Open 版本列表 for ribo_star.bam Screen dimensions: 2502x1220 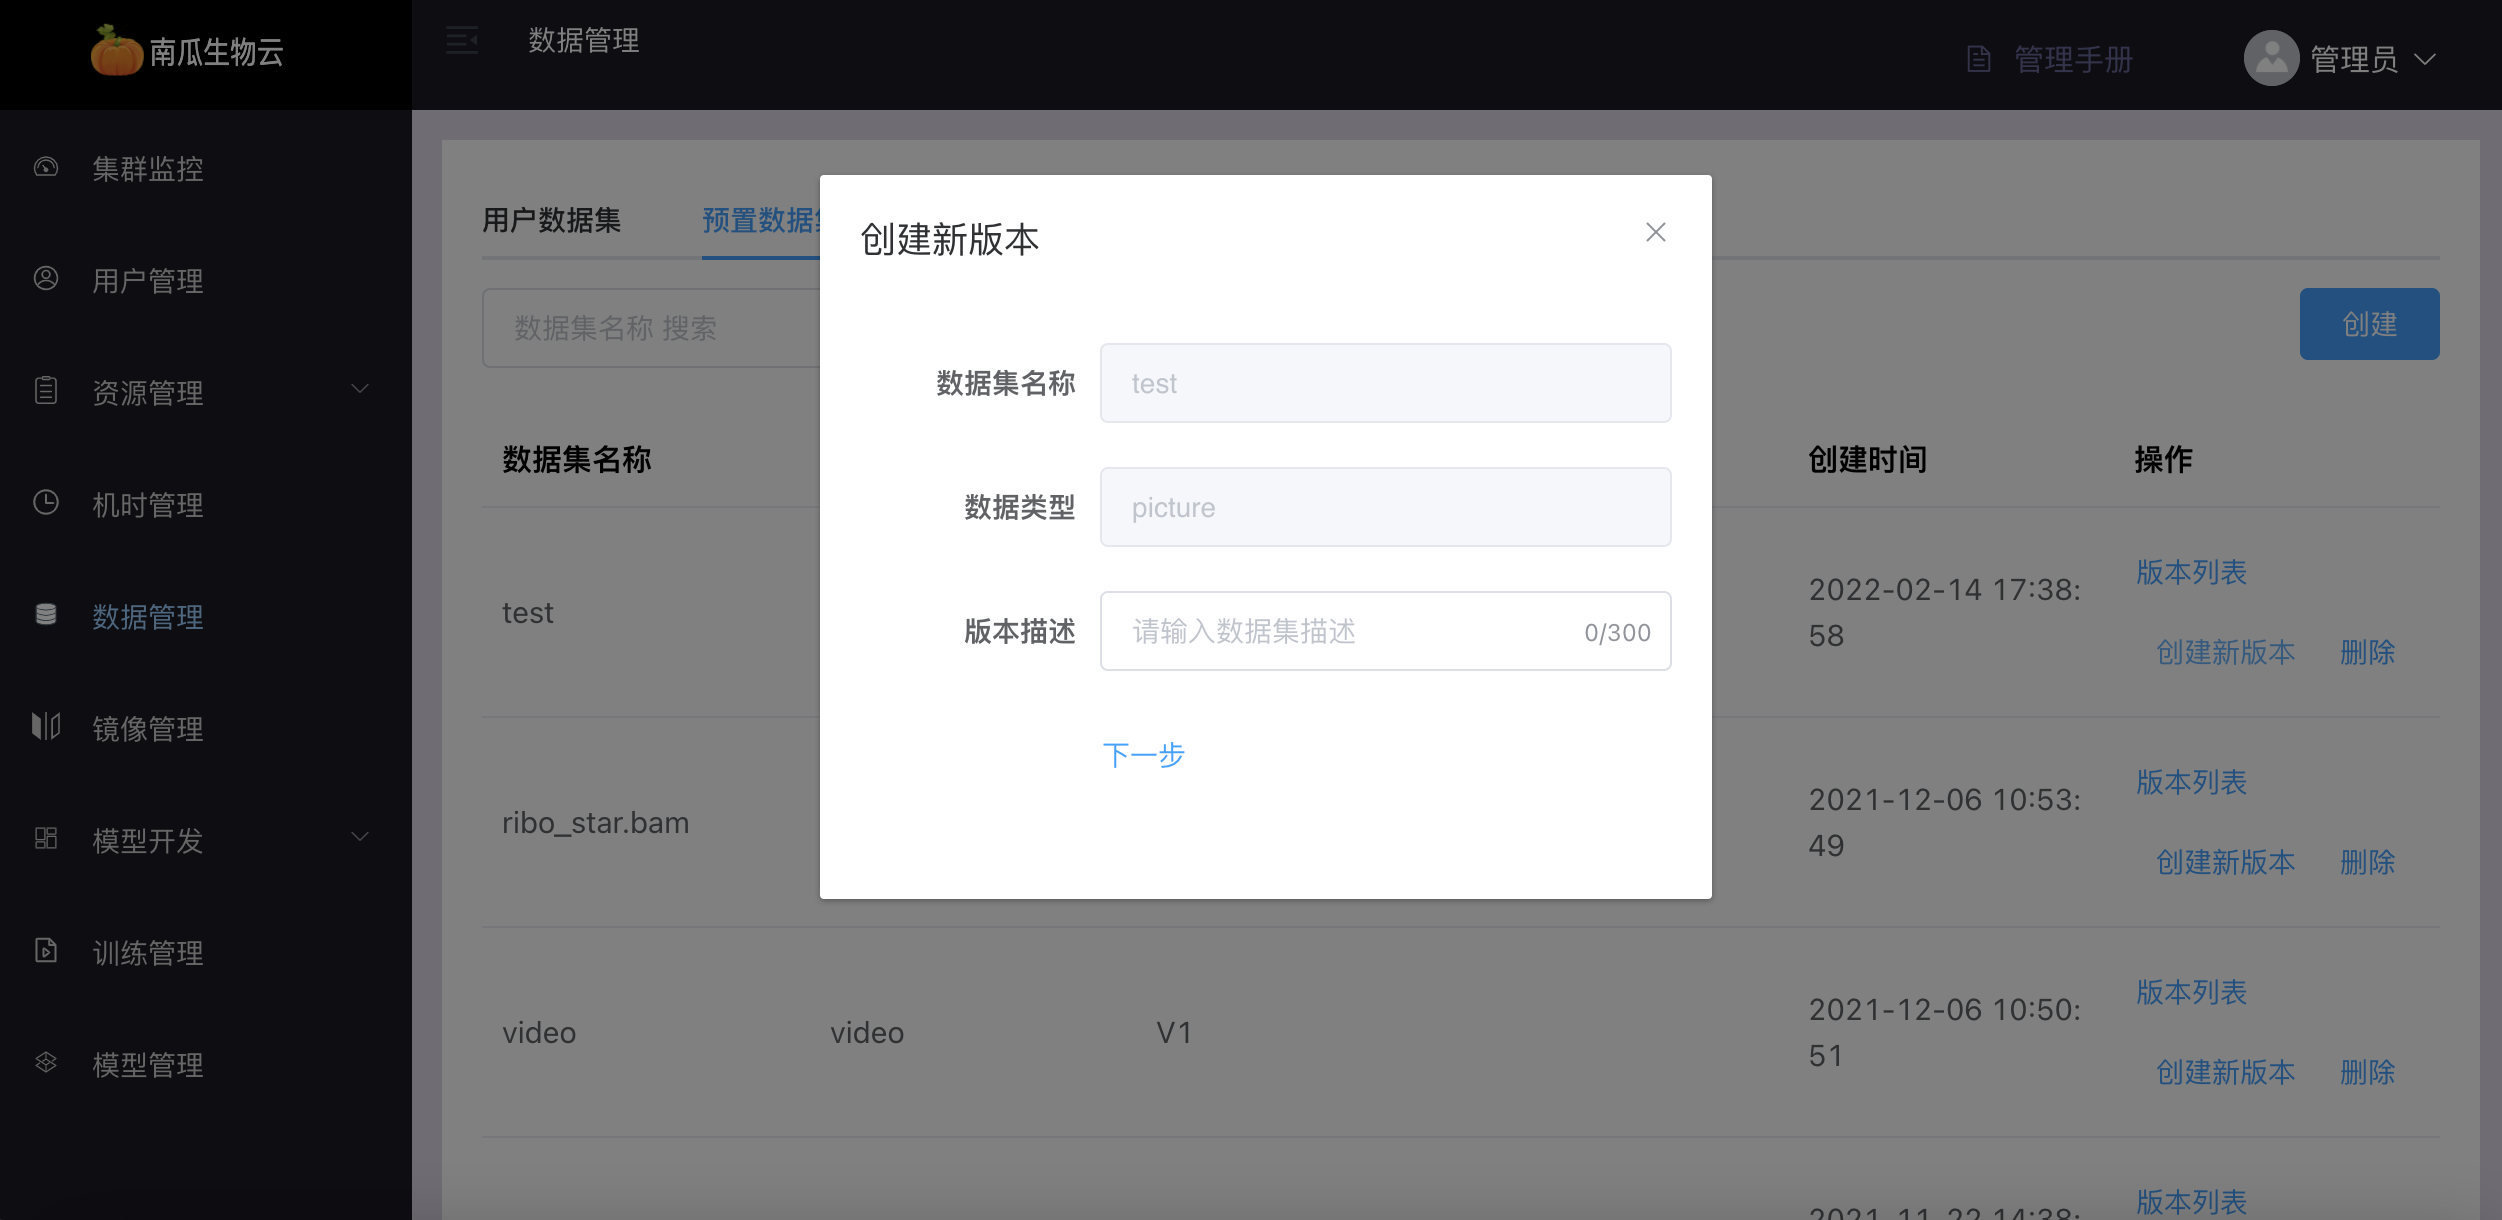tap(2191, 782)
